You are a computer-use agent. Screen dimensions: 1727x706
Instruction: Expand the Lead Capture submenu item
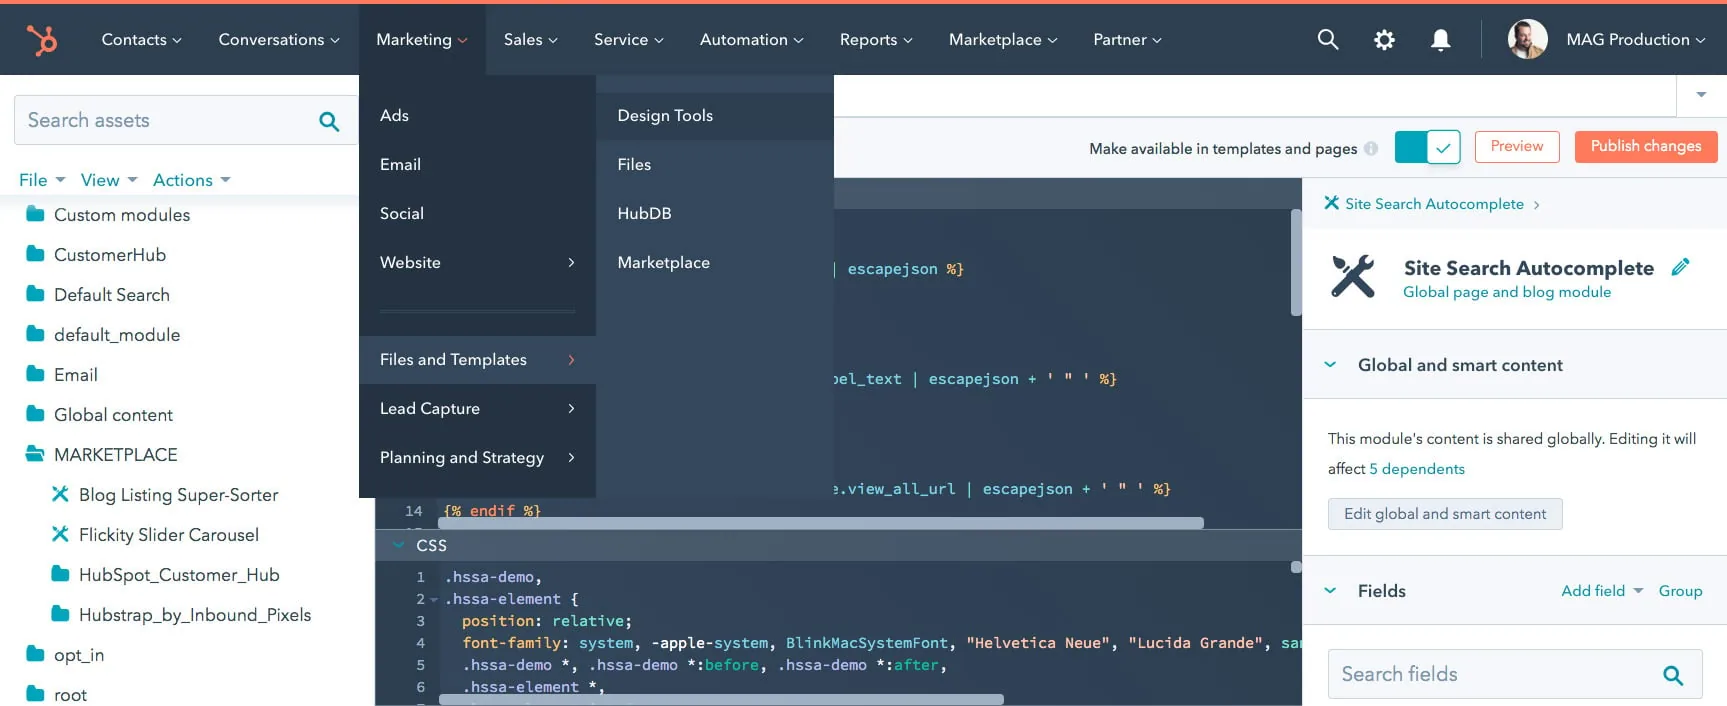coord(477,408)
